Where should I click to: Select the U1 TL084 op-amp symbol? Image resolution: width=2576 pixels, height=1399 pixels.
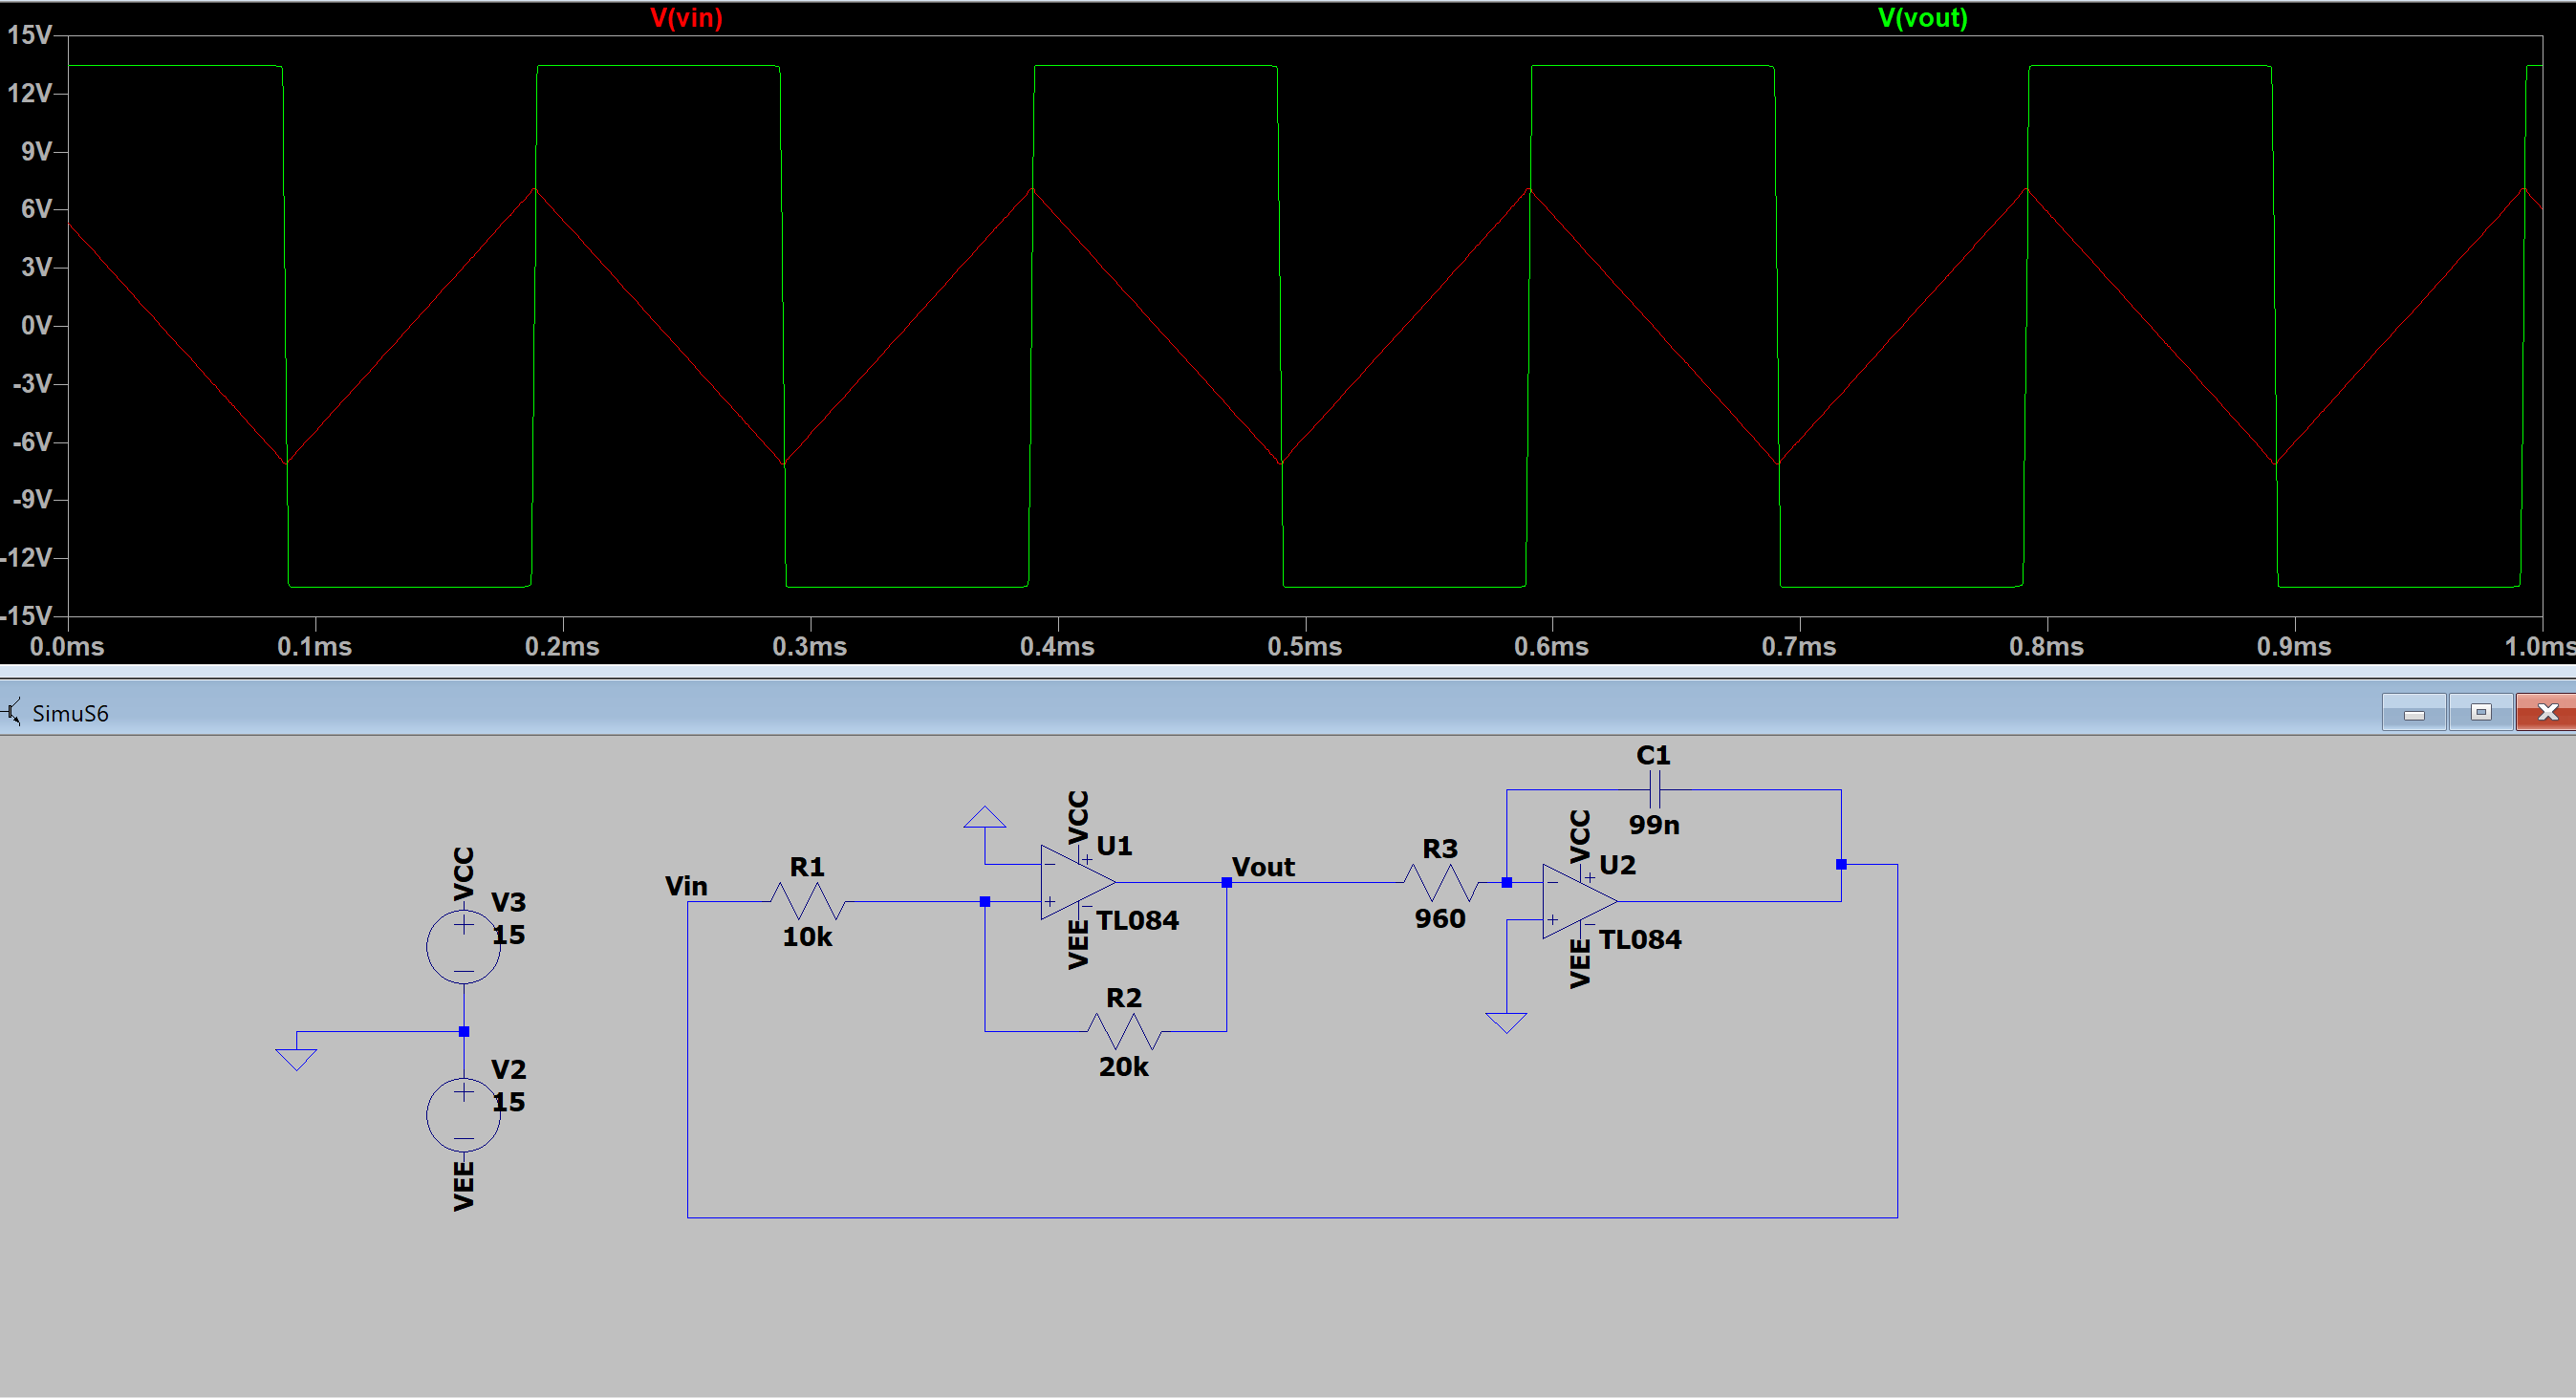1078,882
